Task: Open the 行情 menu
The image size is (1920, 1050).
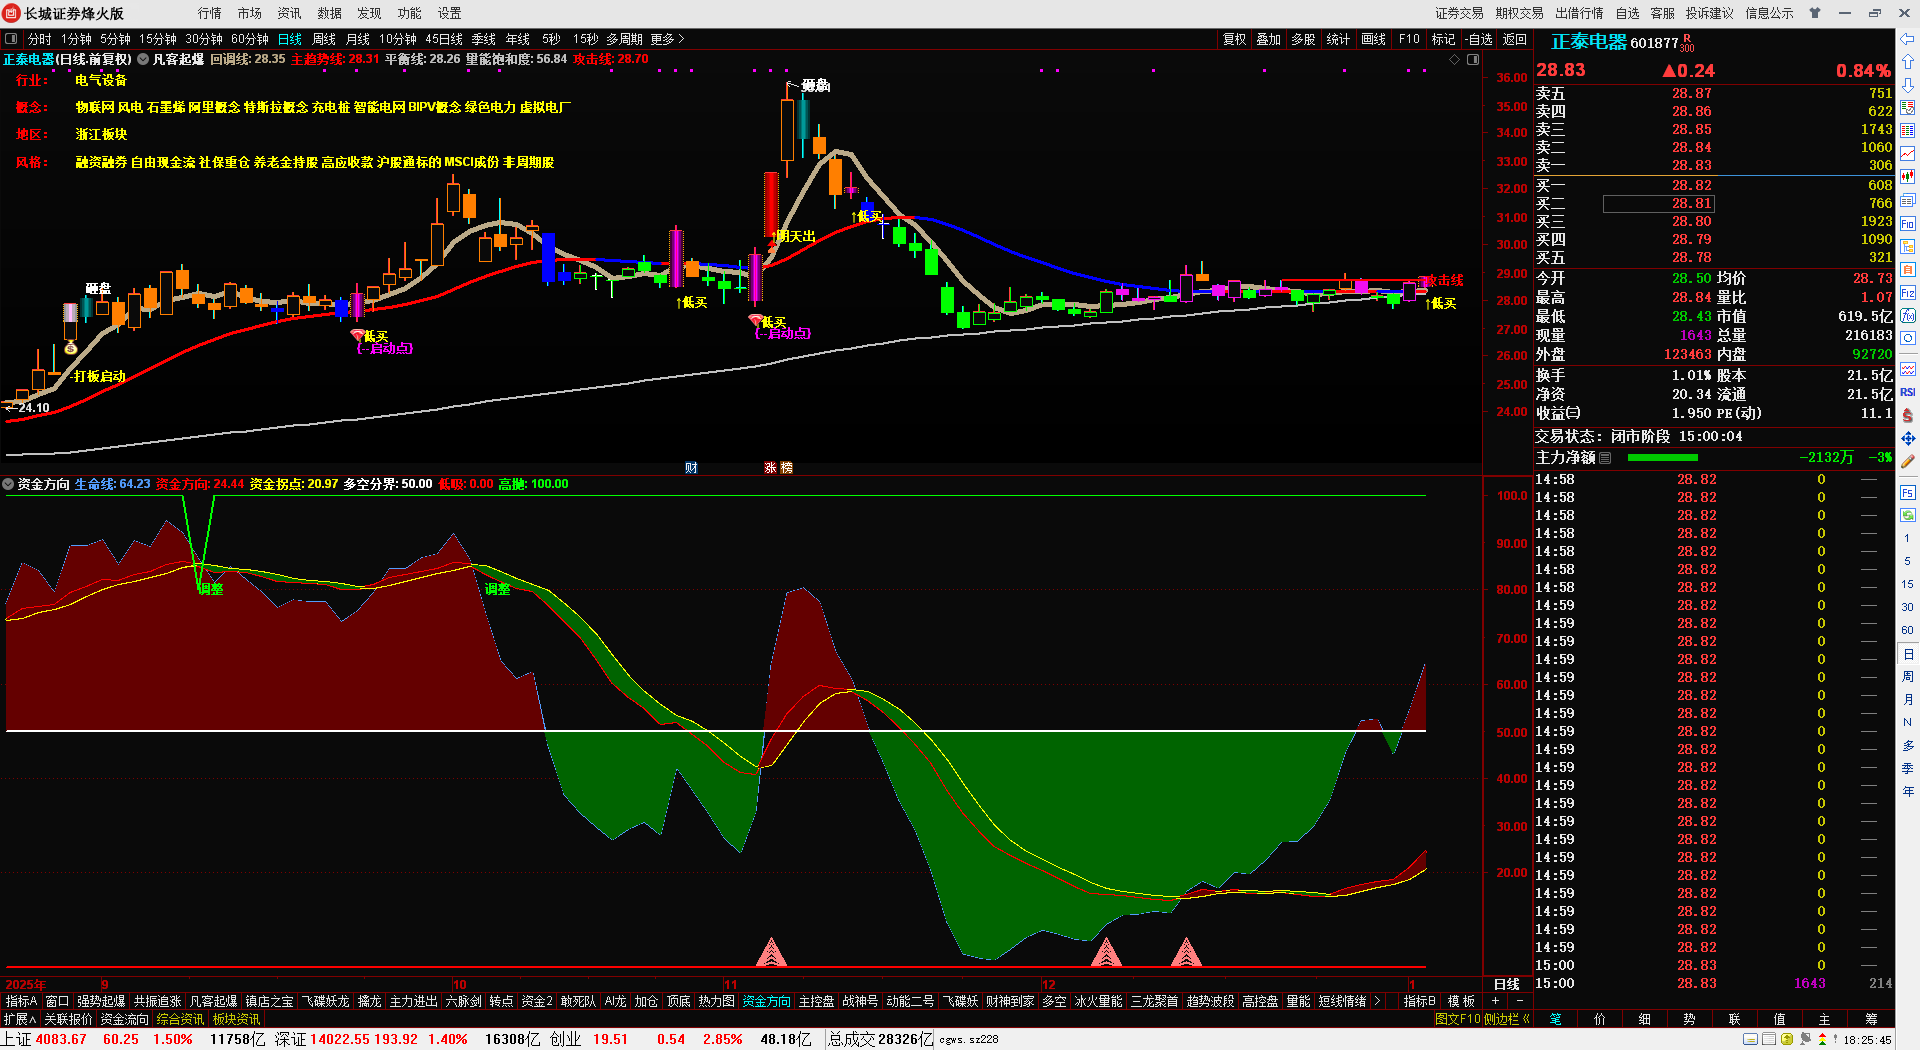Action: coord(210,13)
